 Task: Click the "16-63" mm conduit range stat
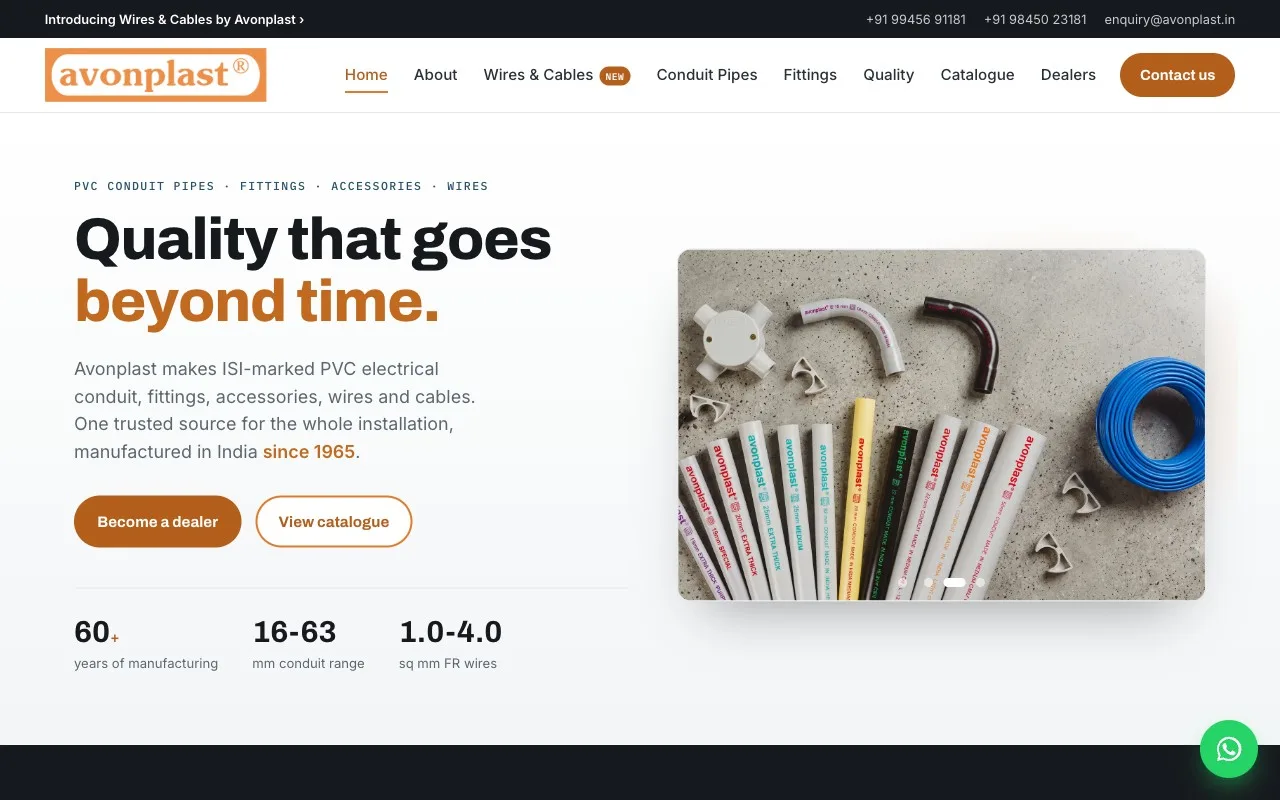[x=294, y=632]
